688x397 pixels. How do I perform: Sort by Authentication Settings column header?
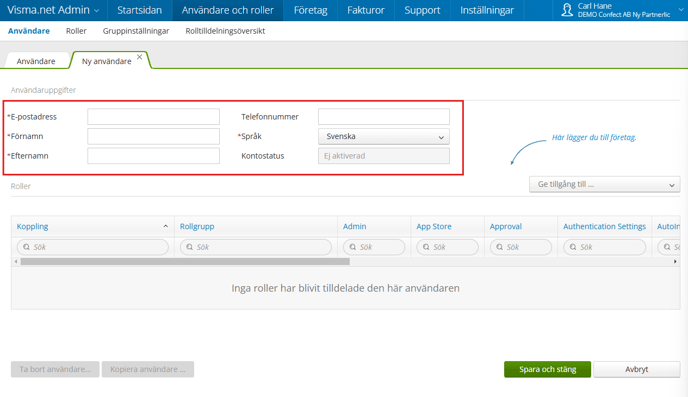coord(605,226)
